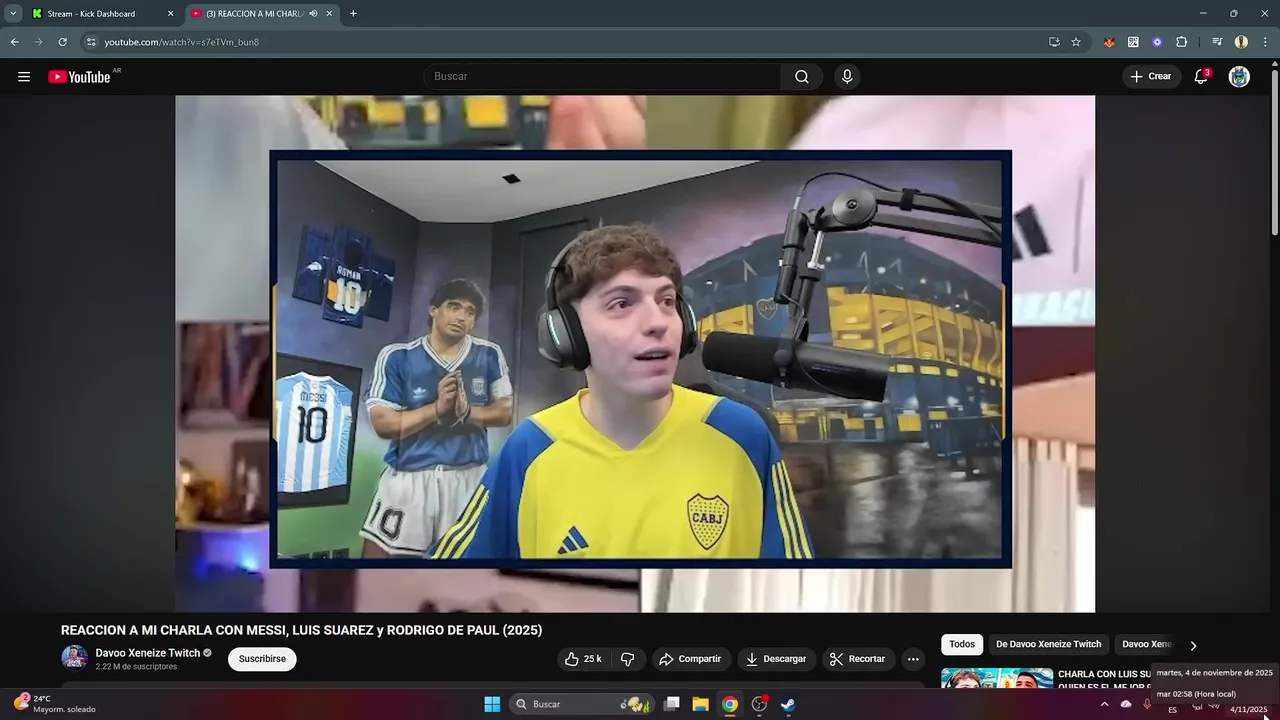Open the channel avatar beside Davoo Xeneize

coord(74,658)
